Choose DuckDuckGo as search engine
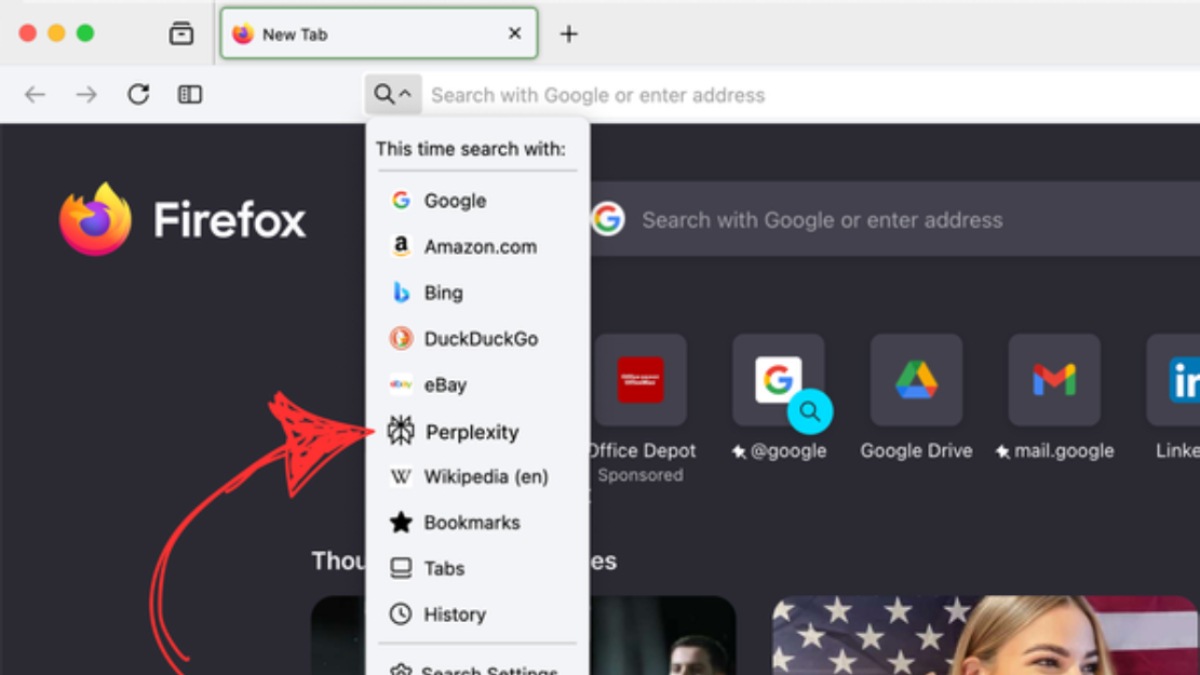The height and width of the screenshot is (675, 1200). (480, 339)
